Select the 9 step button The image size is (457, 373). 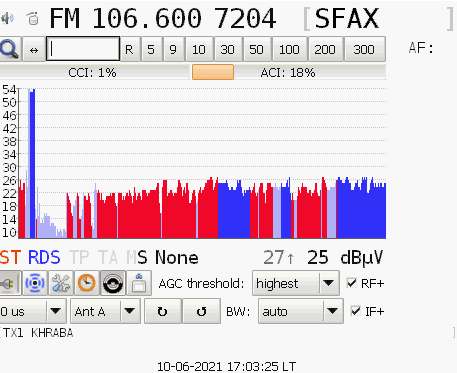[173, 49]
